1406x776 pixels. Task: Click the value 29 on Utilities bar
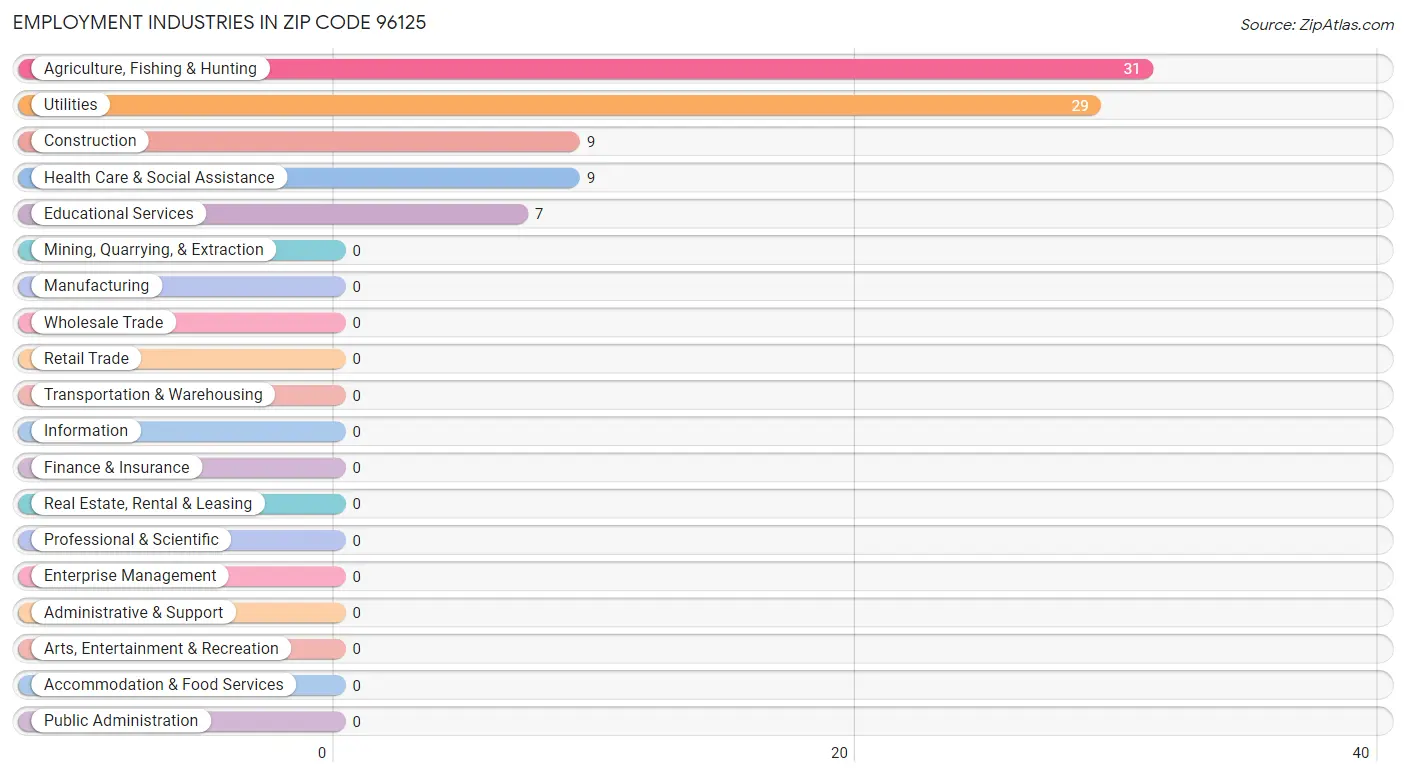pyautogui.click(x=1079, y=105)
